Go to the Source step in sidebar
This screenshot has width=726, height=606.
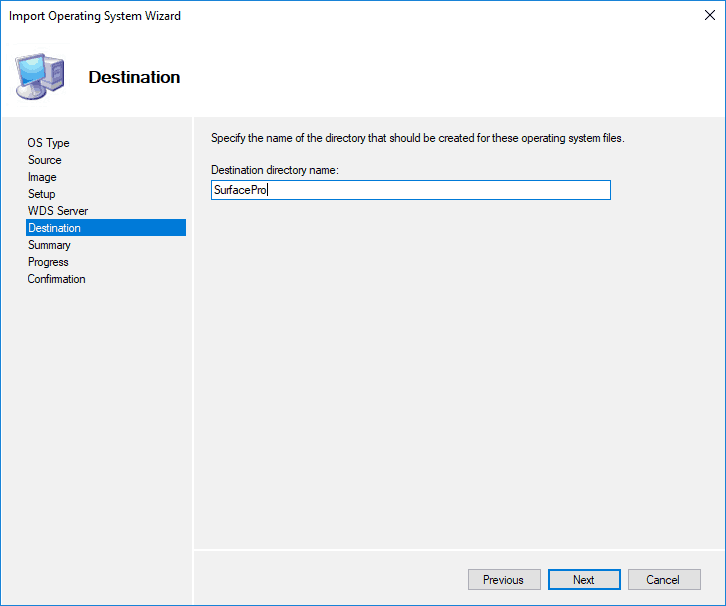pos(44,160)
